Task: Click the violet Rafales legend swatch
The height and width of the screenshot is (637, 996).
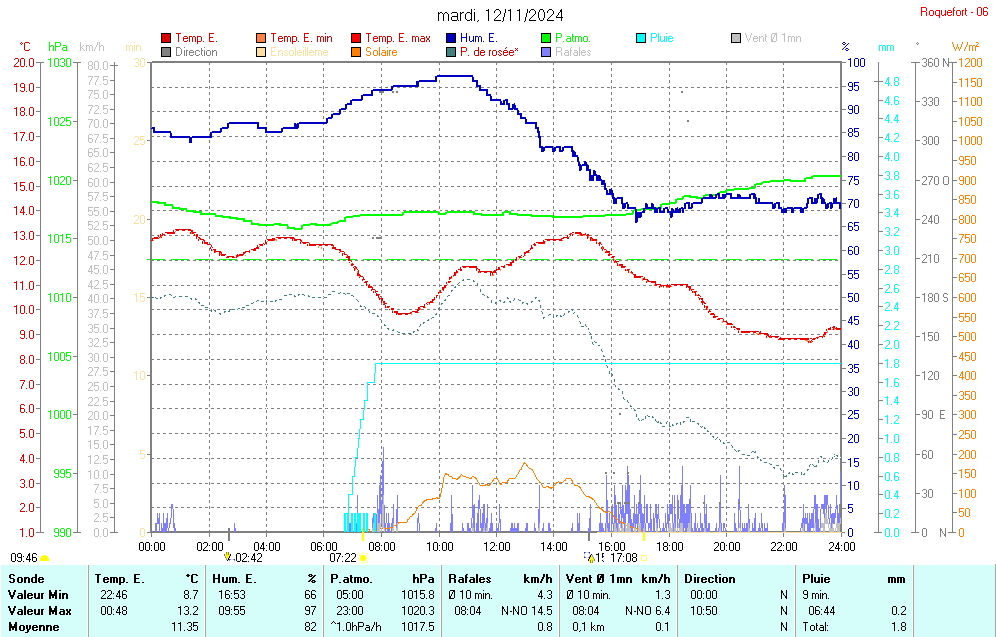Action: point(546,52)
